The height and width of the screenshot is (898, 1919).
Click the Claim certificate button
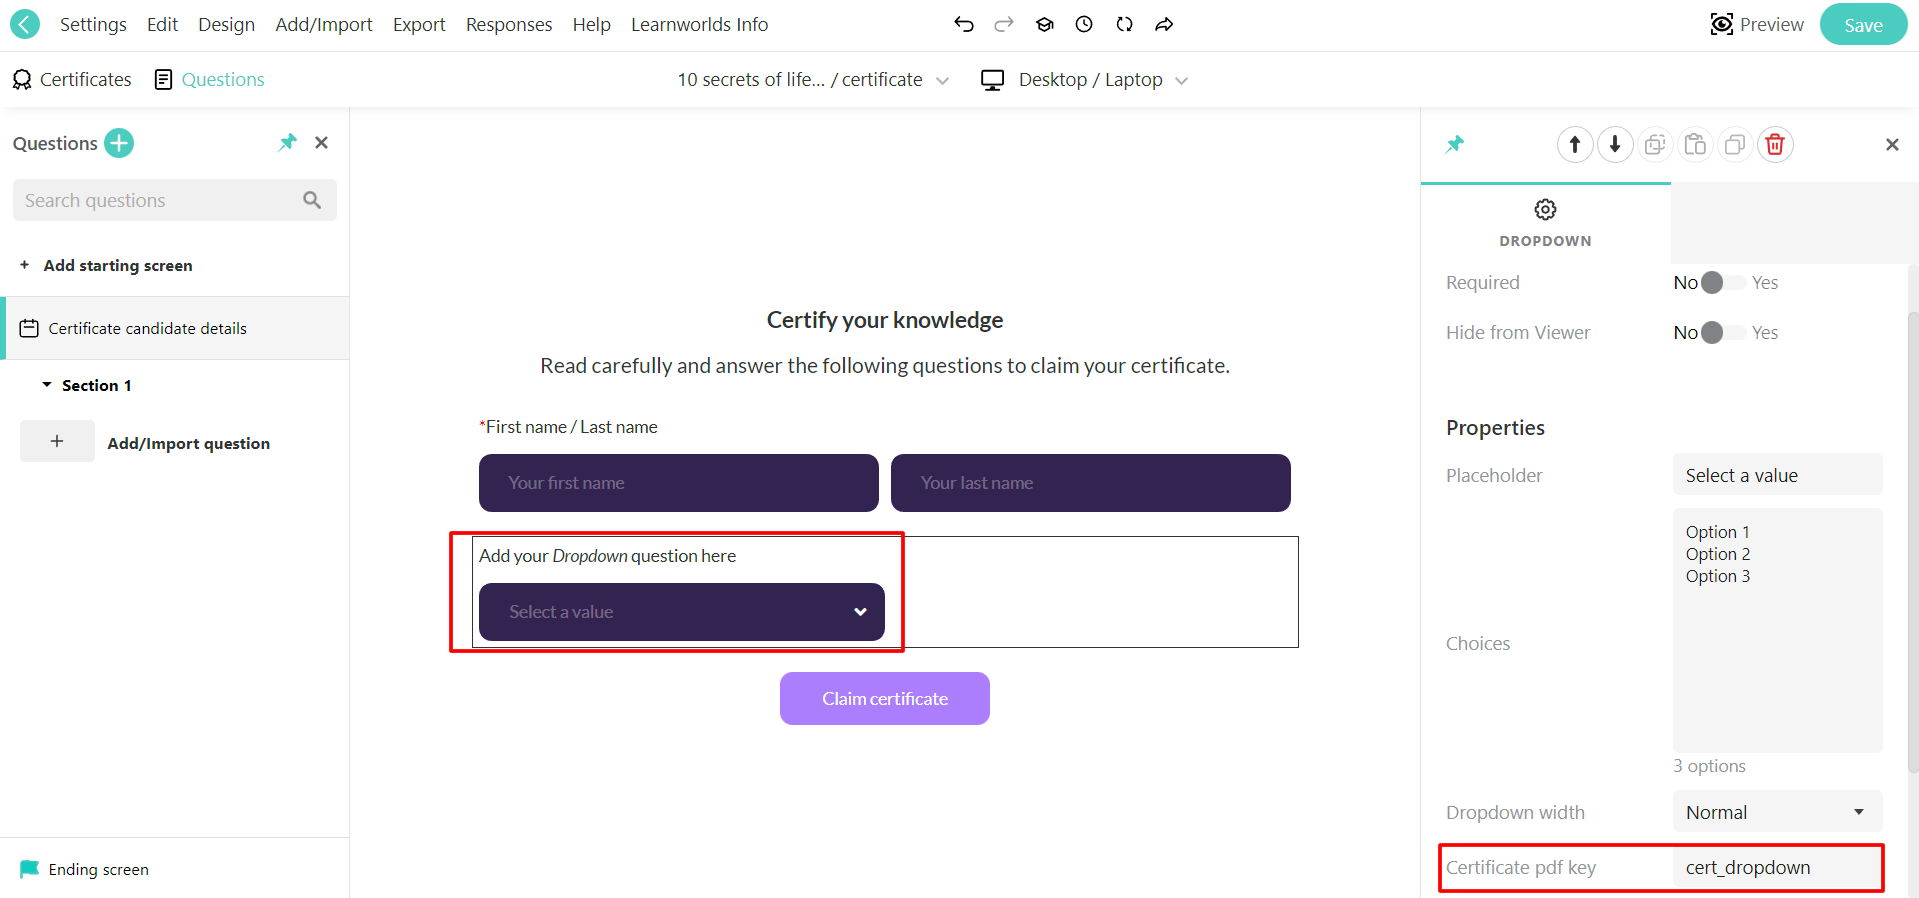(x=884, y=698)
